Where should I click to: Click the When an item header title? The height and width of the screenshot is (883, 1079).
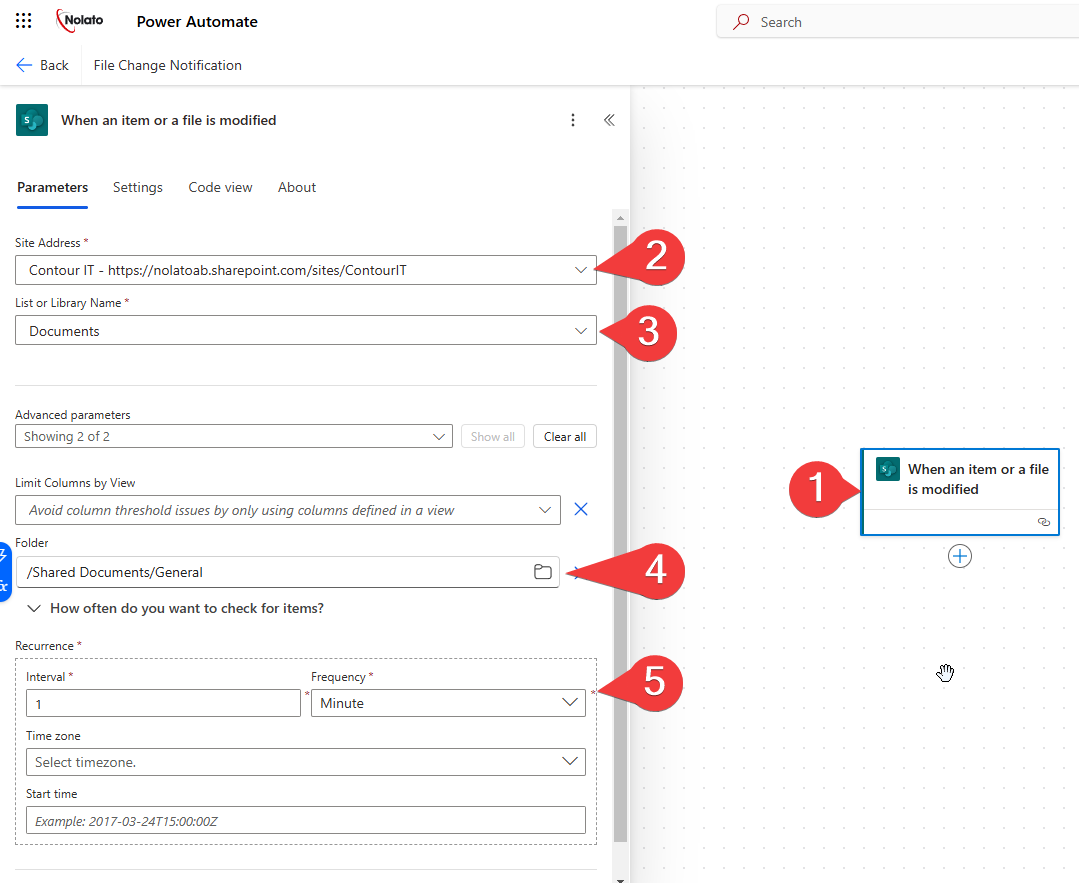pyautogui.click(x=169, y=120)
